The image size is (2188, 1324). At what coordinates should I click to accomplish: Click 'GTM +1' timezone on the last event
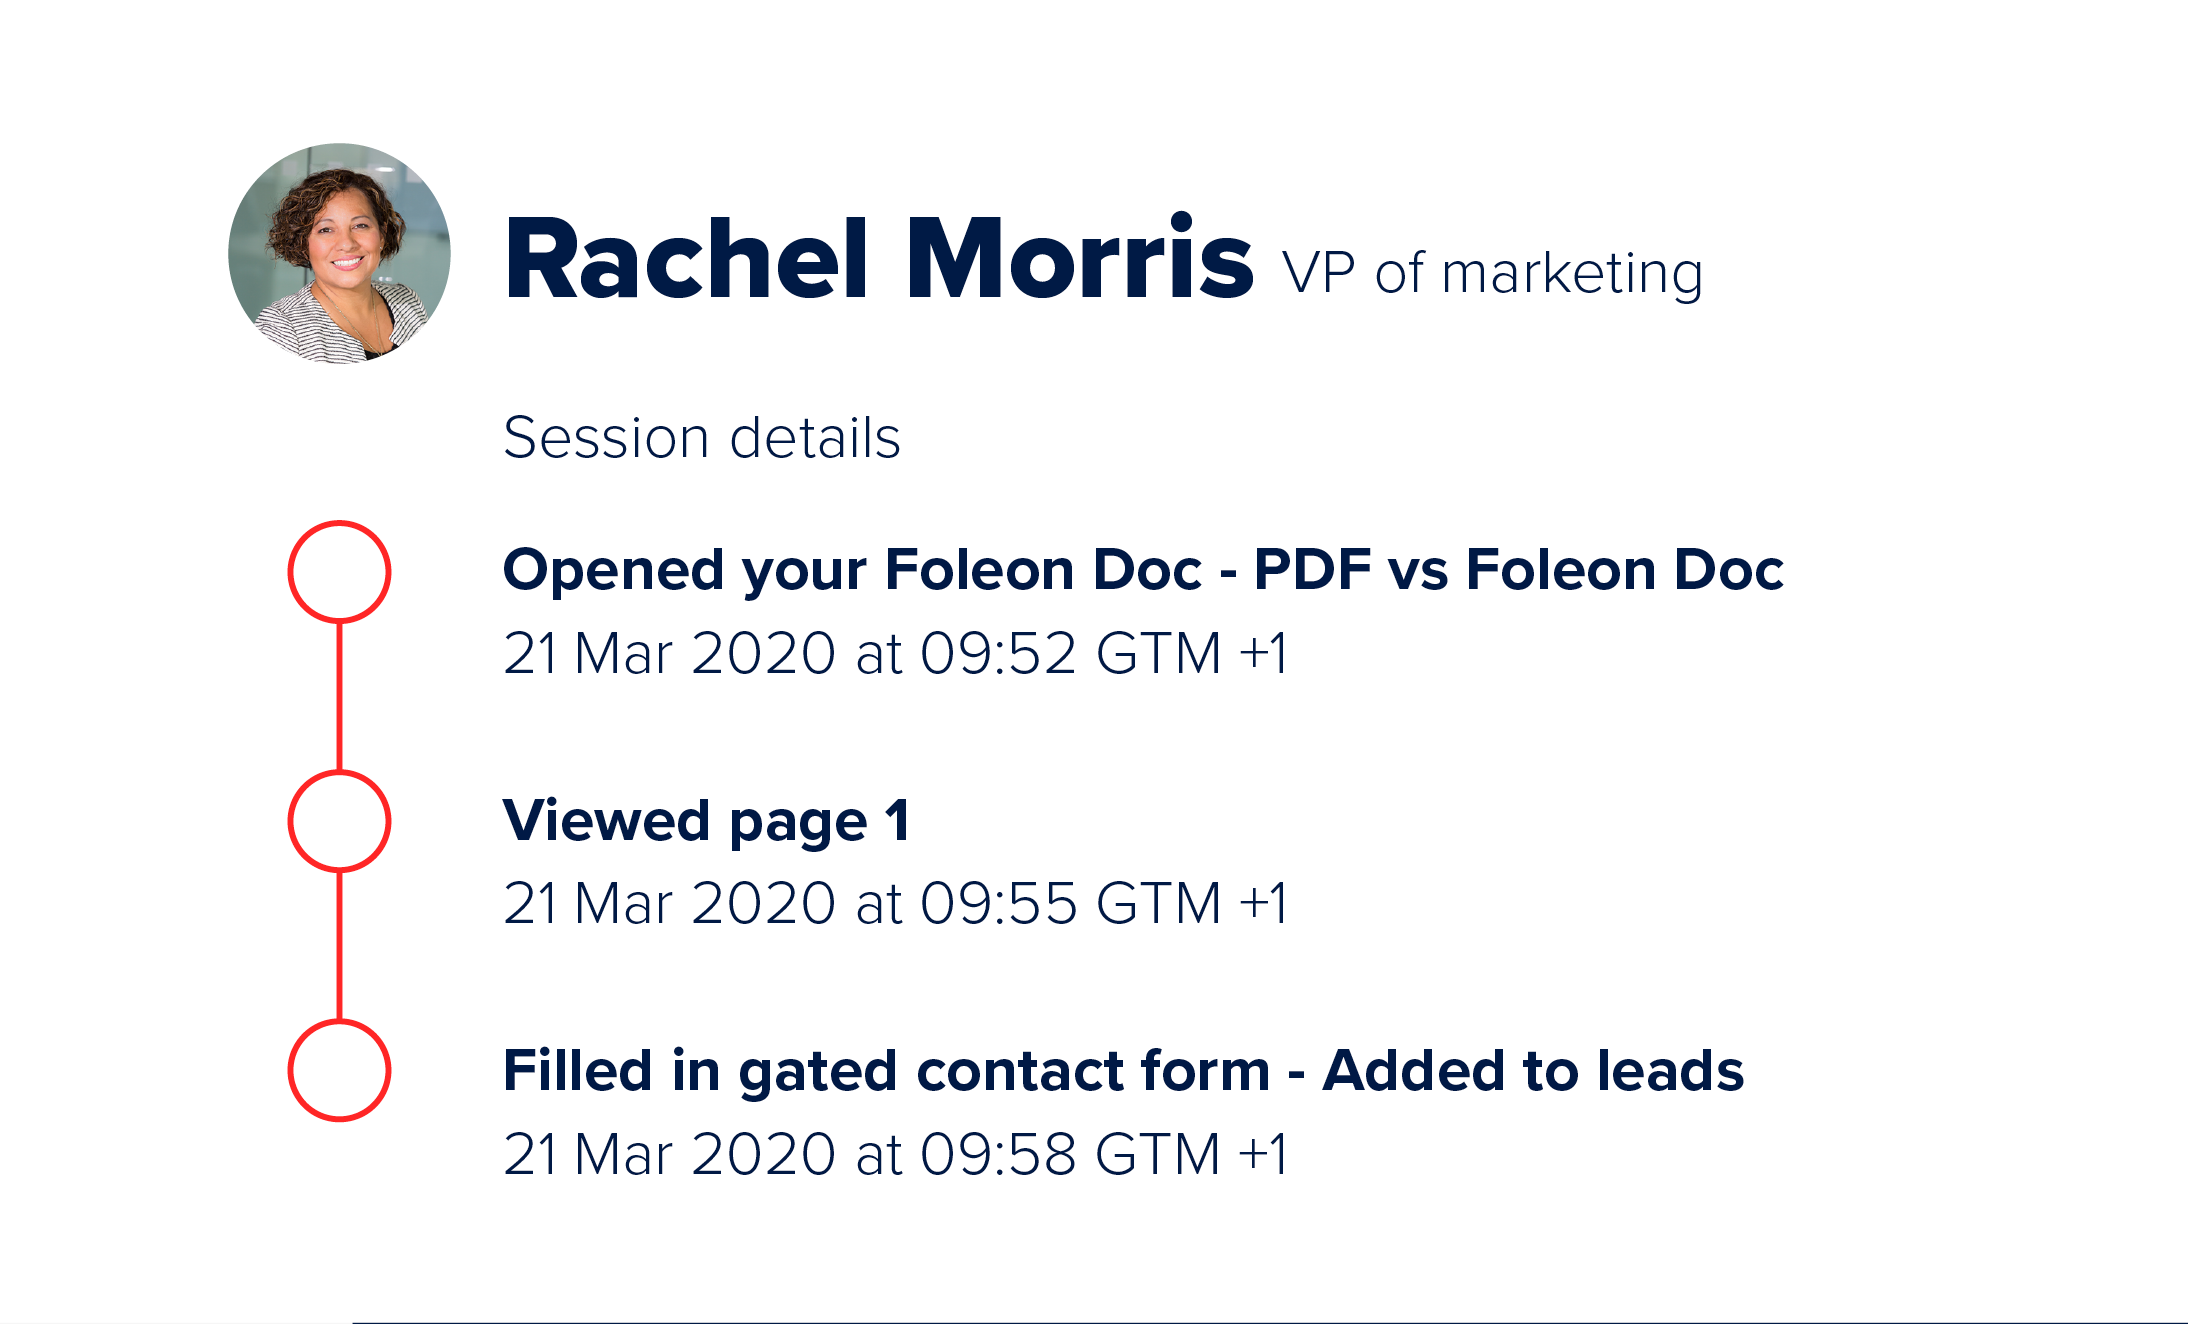1190,1154
